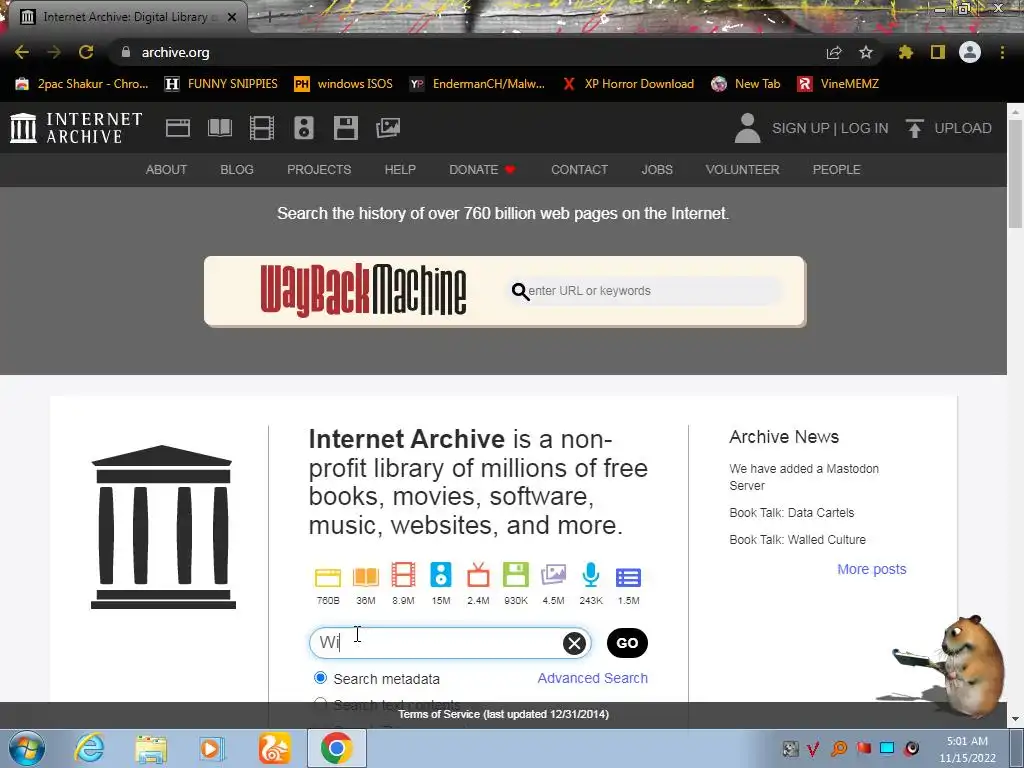The image size is (1024, 768).
Task: Toggle Chrome side panel icon
Action: pyautogui.click(x=938, y=52)
